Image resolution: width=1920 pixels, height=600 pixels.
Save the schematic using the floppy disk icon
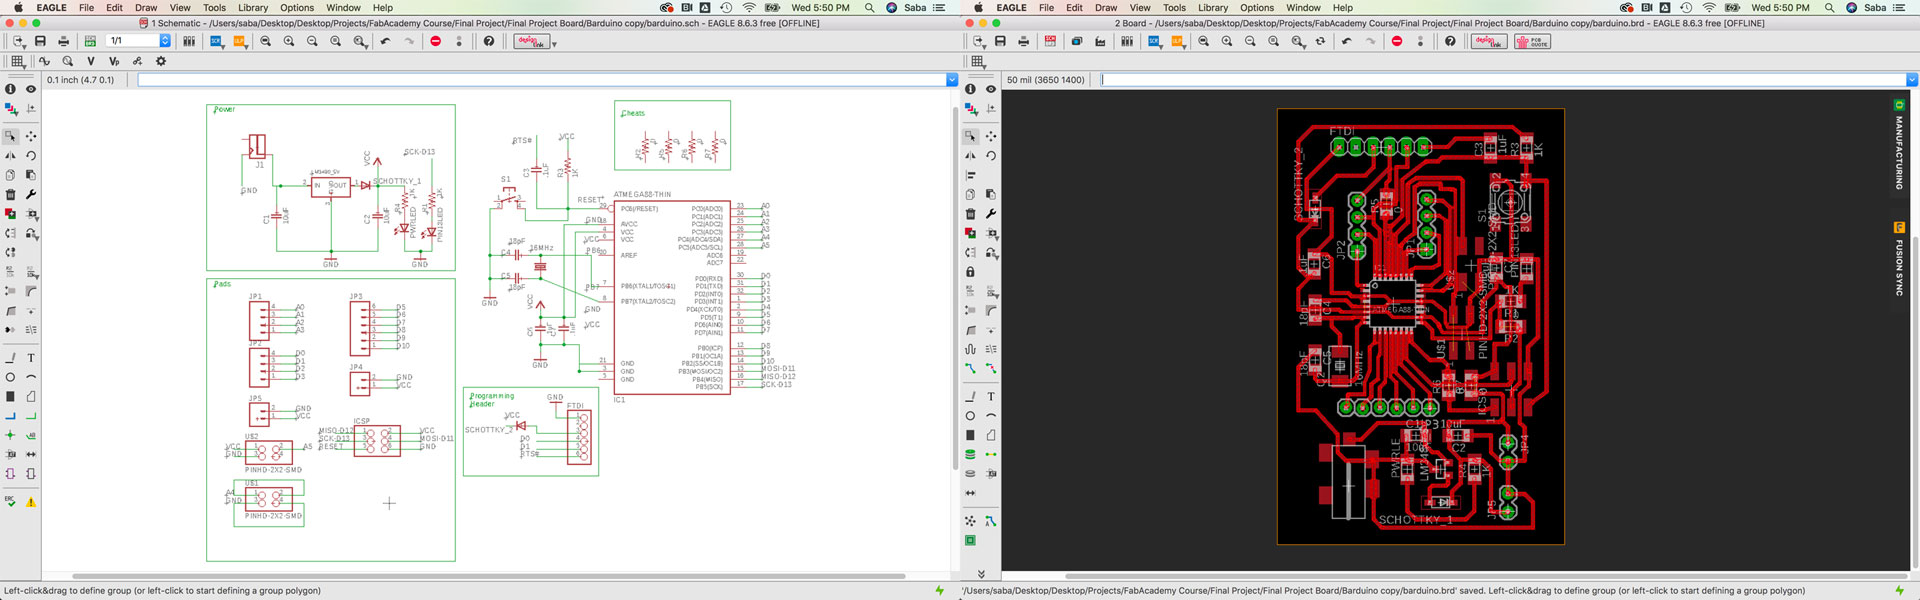(40, 41)
